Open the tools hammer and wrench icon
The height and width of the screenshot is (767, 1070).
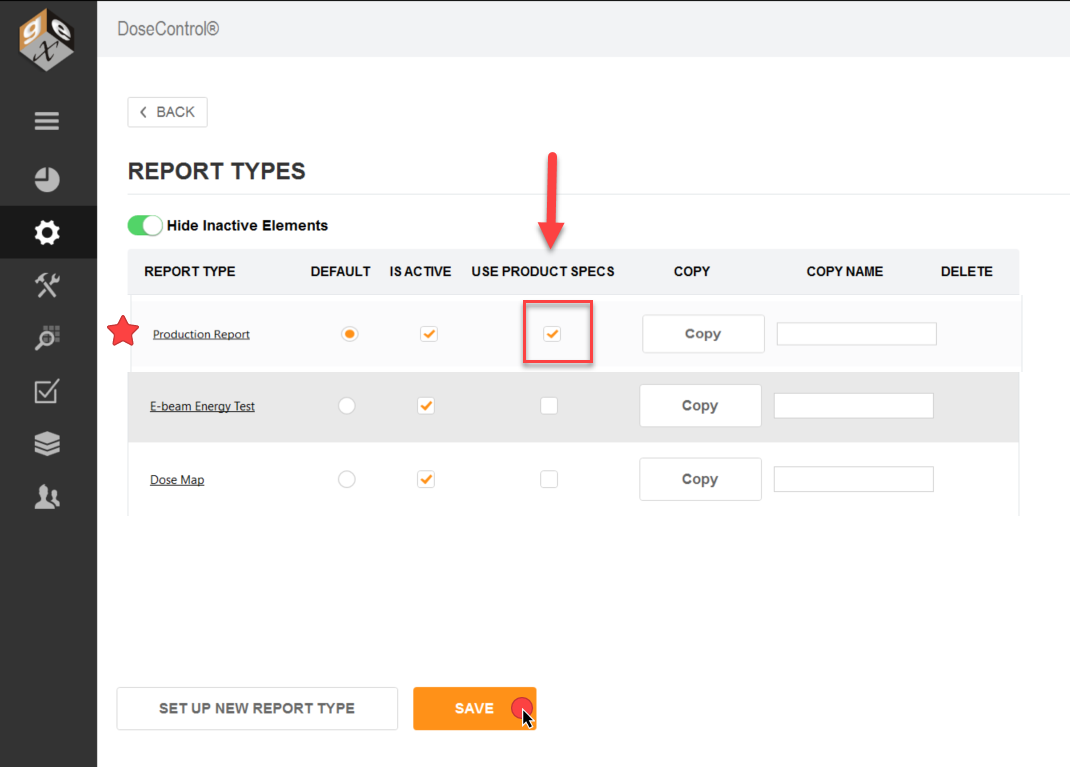46,285
